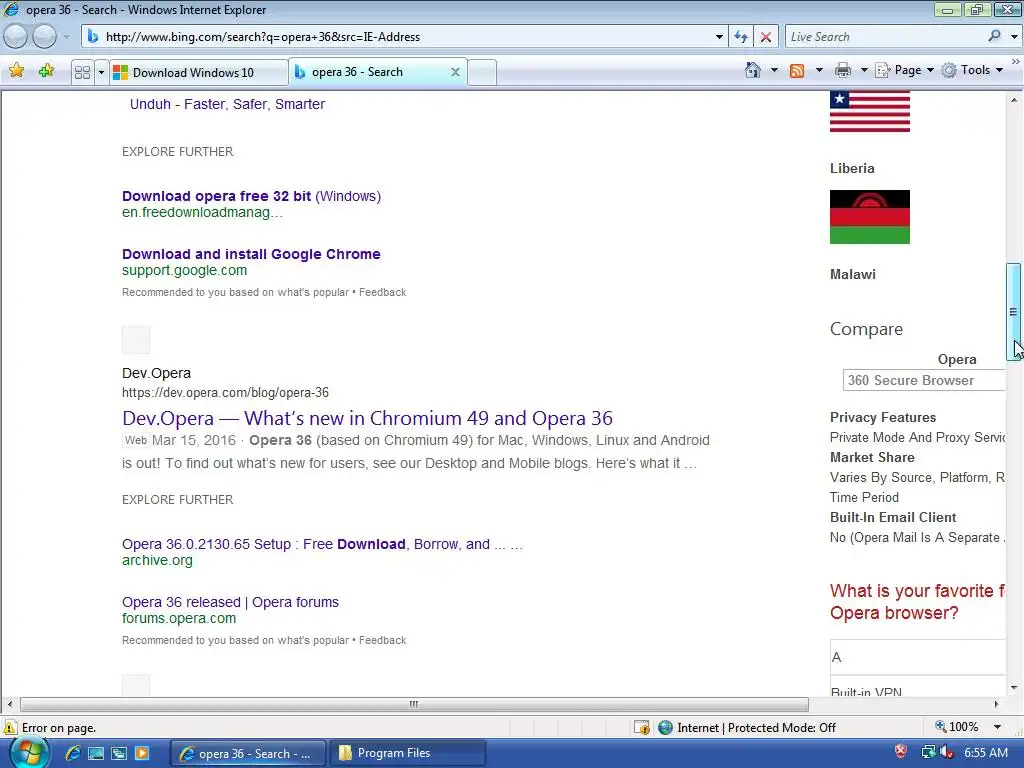The image size is (1024, 768).
Task: Click the vertical scrollbar up arrow
Action: point(1014,100)
